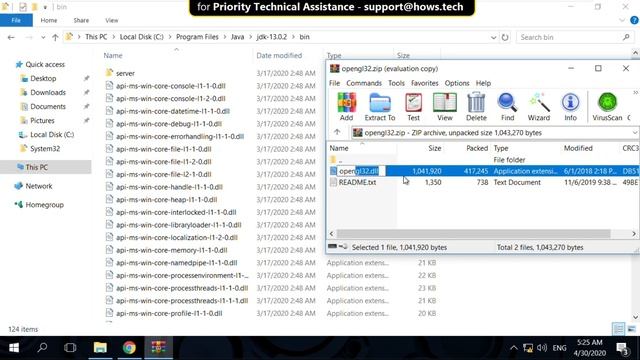Expand the WinRAR archive path dropdown
The image size is (640, 360).
pos(635,133)
